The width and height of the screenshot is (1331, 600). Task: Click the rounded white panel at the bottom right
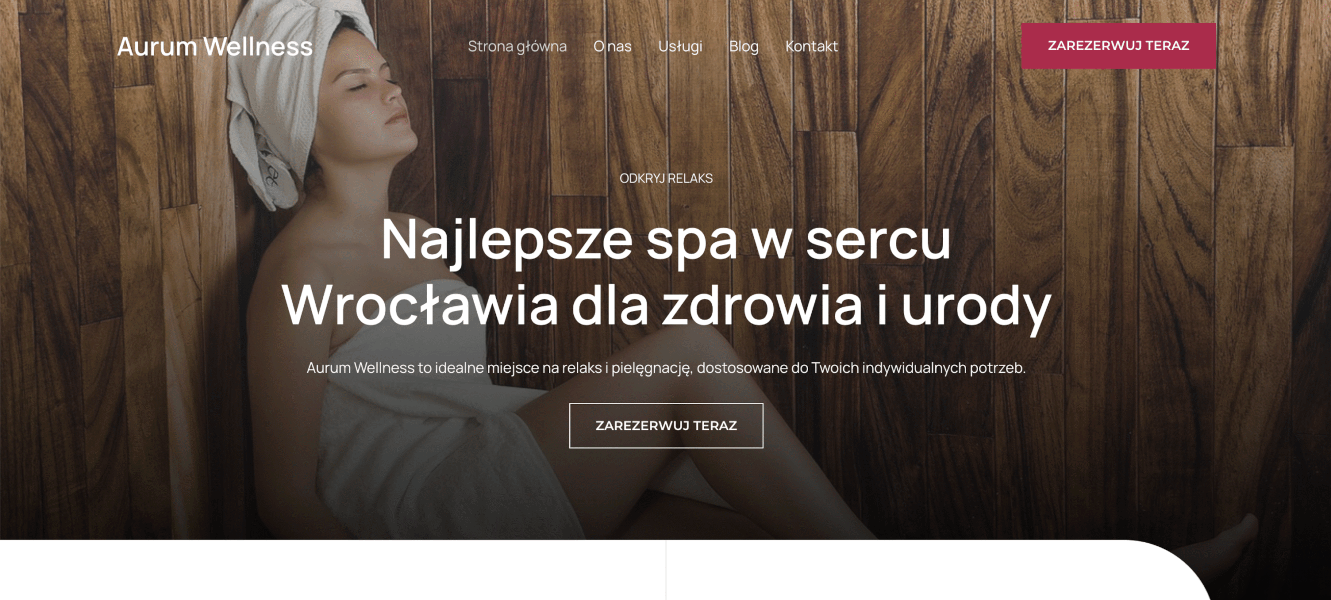coord(935,572)
